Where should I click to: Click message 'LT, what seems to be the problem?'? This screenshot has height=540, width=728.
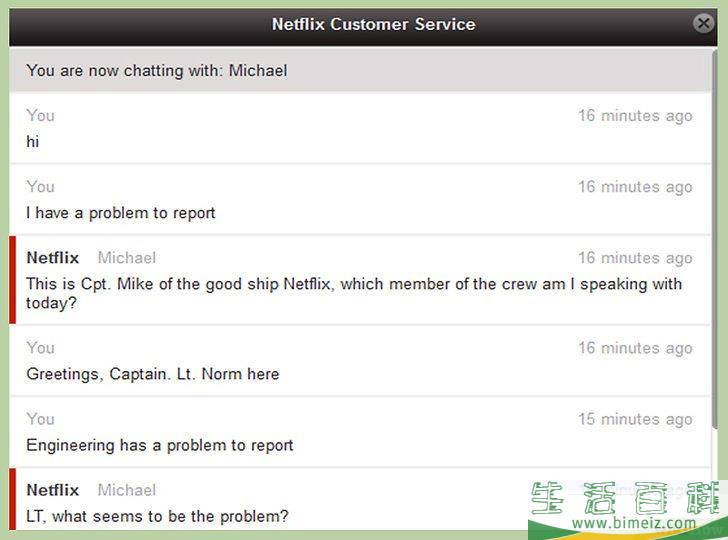point(157,516)
